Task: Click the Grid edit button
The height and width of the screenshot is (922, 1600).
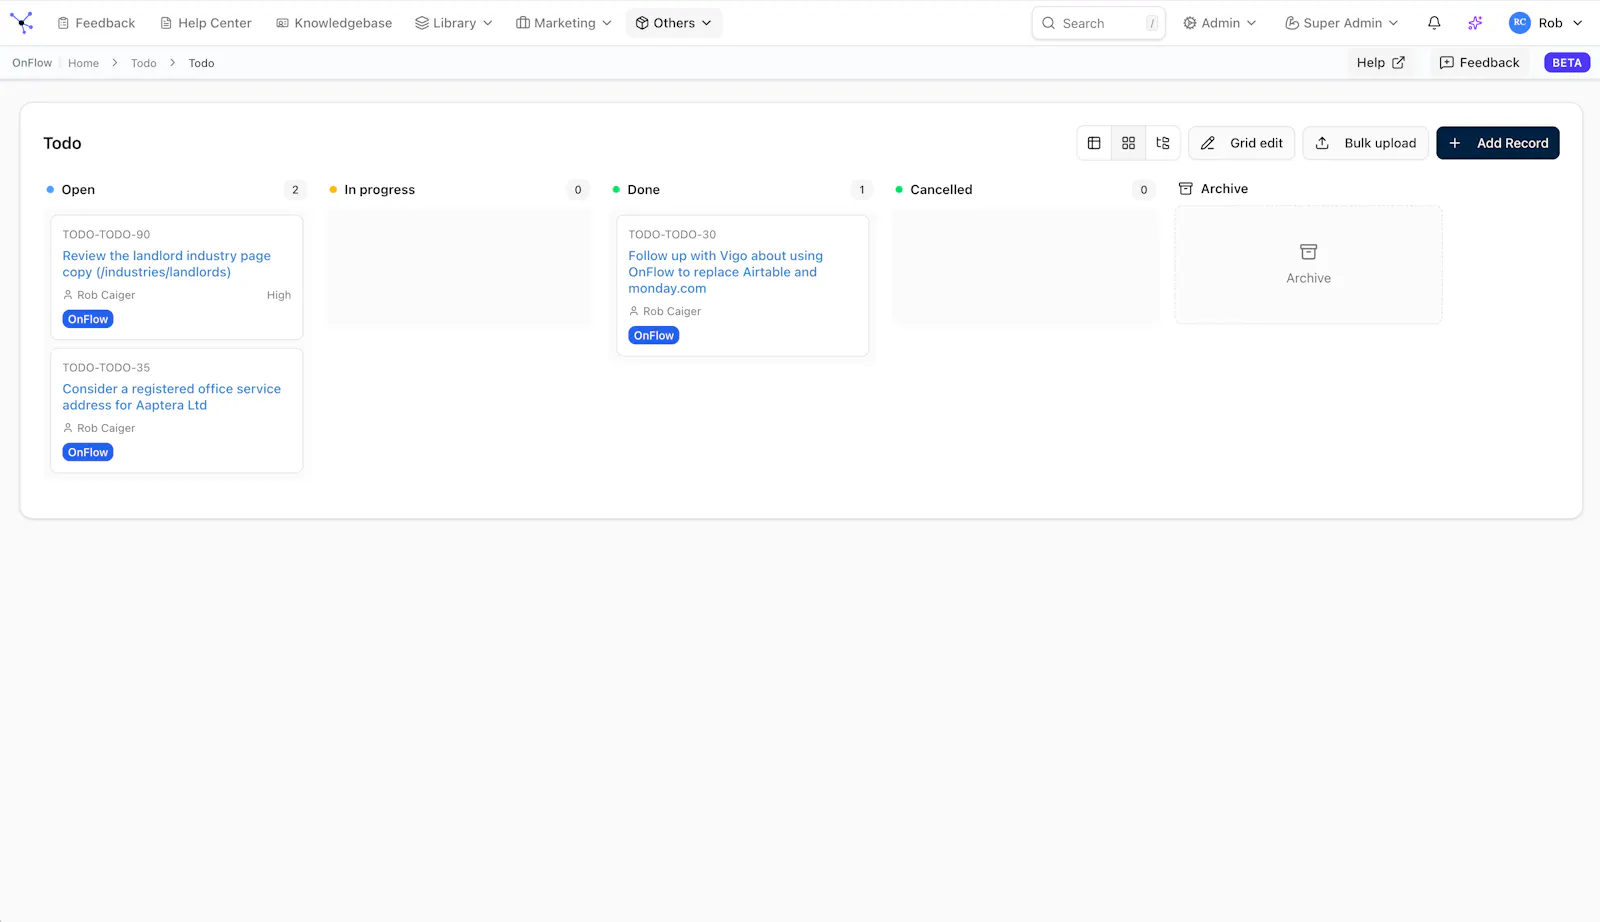Action: click(1242, 143)
